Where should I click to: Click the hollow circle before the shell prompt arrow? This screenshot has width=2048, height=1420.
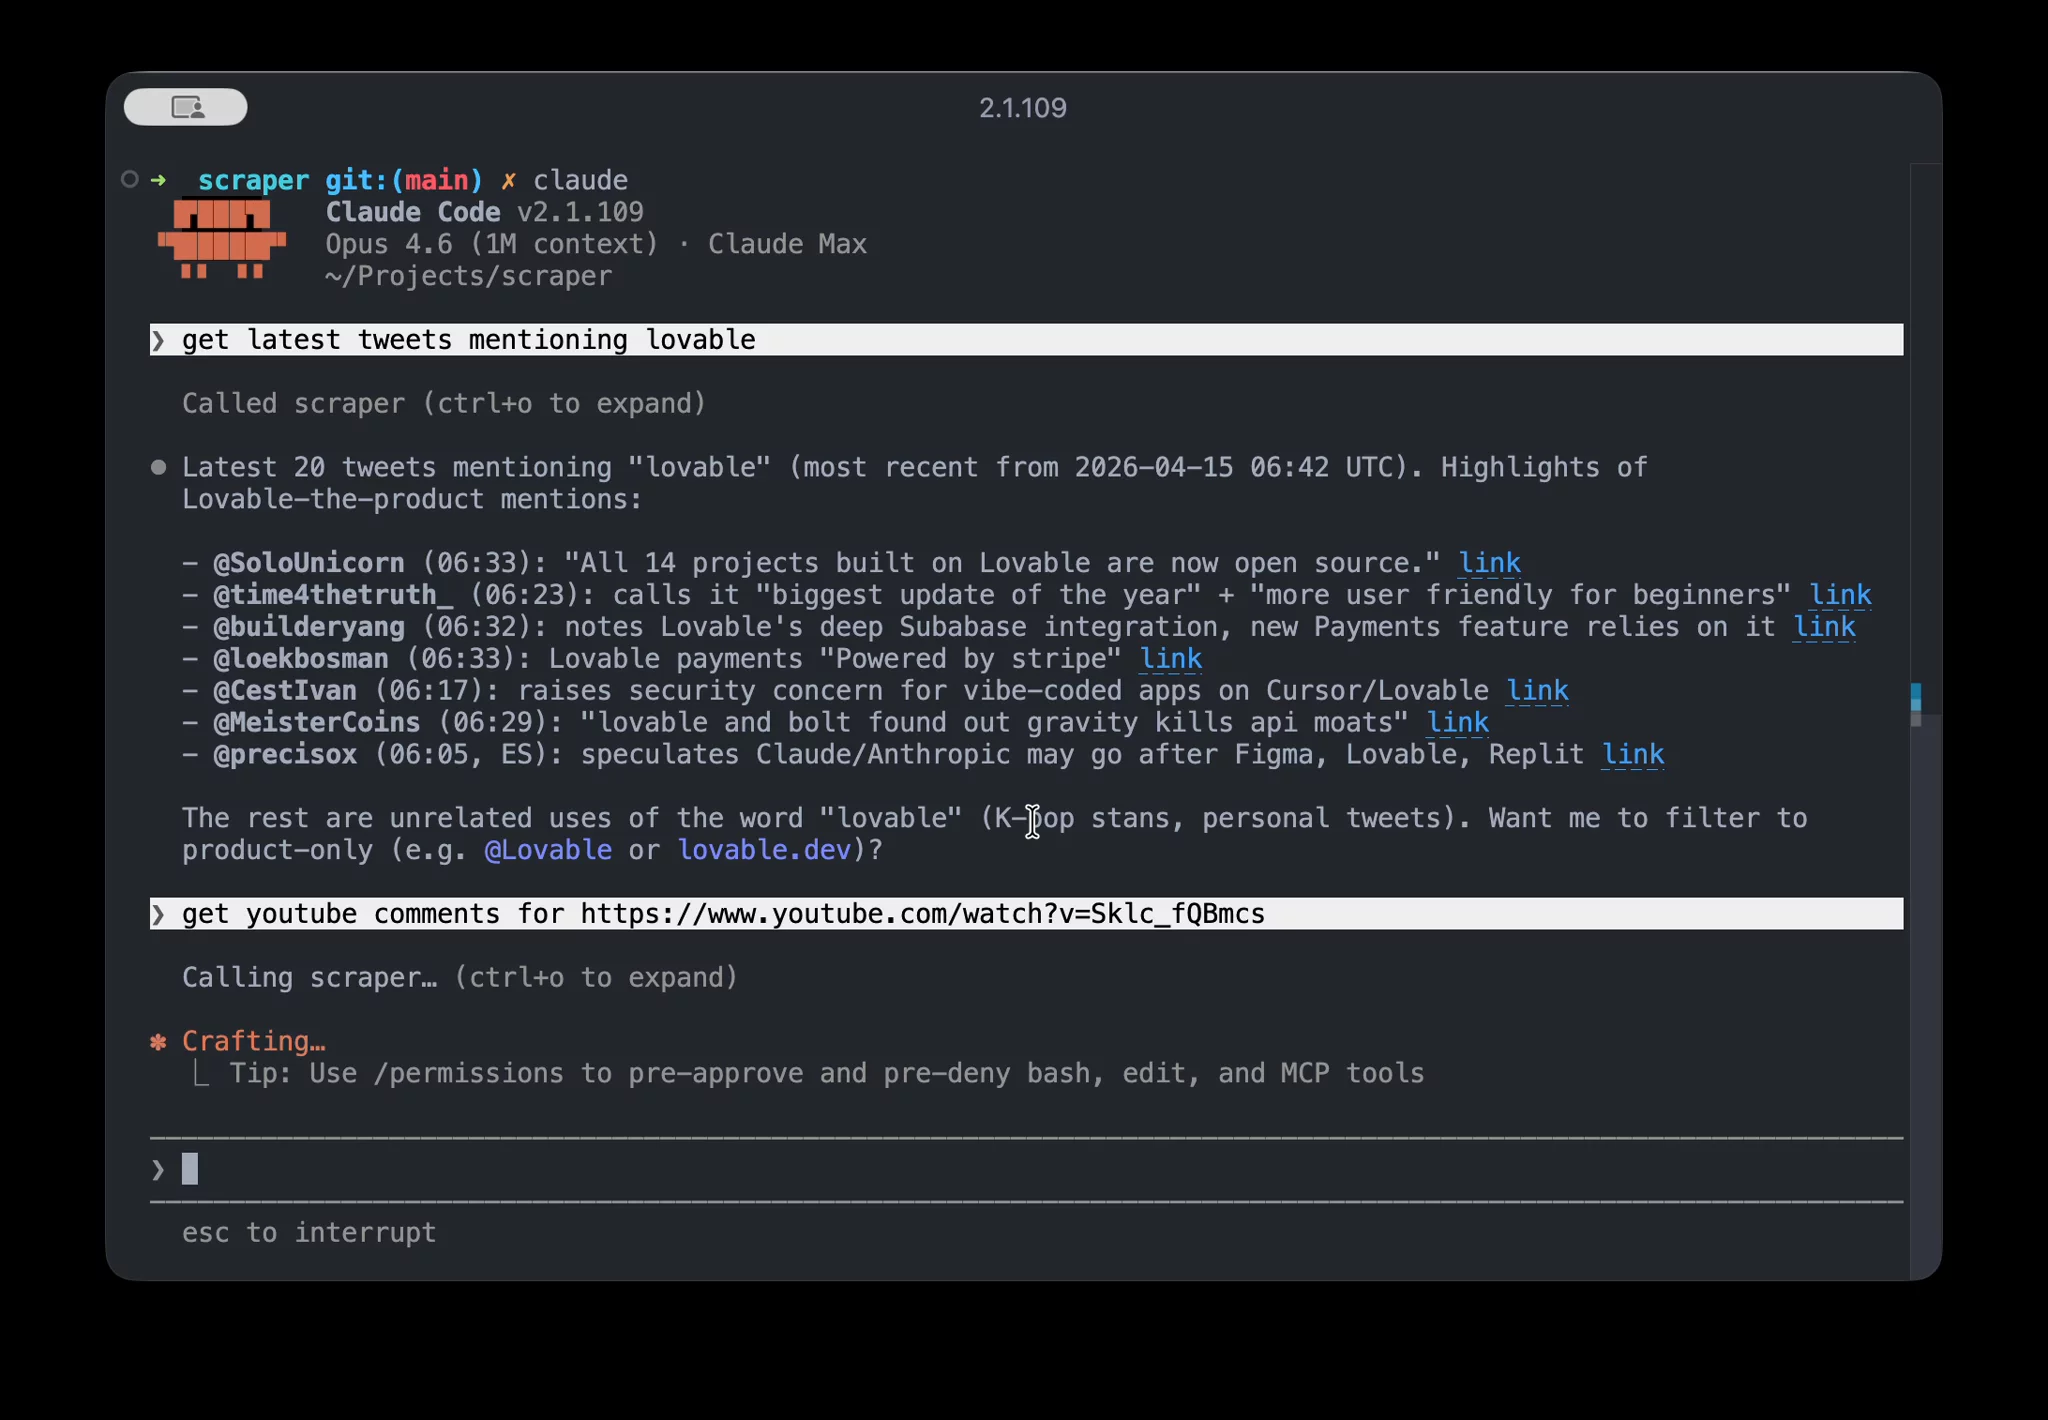pos(129,180)
